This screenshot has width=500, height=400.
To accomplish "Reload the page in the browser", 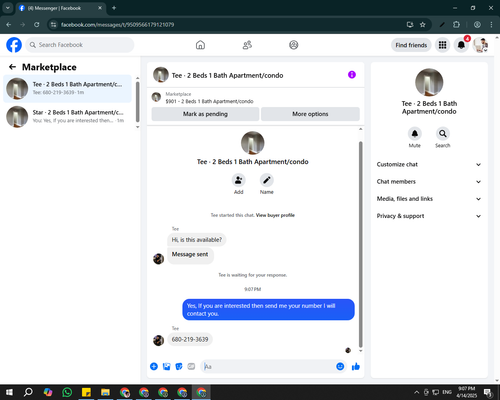I will coord(37,25).
